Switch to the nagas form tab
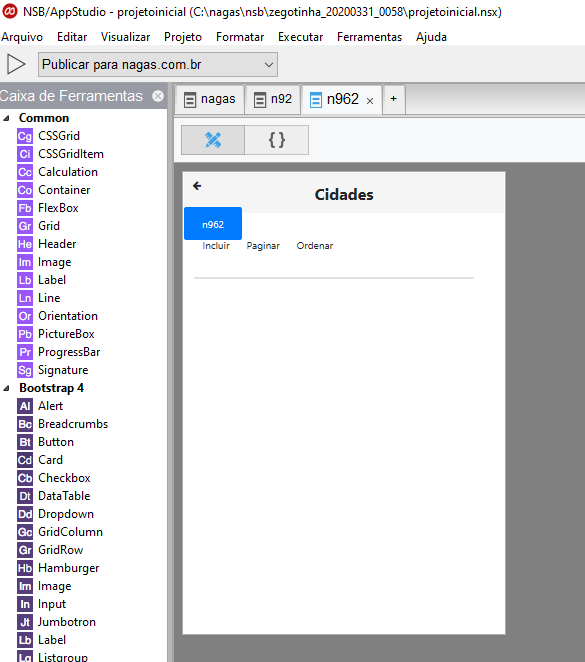Viewport: 585px width, 662px height. click(x=210, y=99)
